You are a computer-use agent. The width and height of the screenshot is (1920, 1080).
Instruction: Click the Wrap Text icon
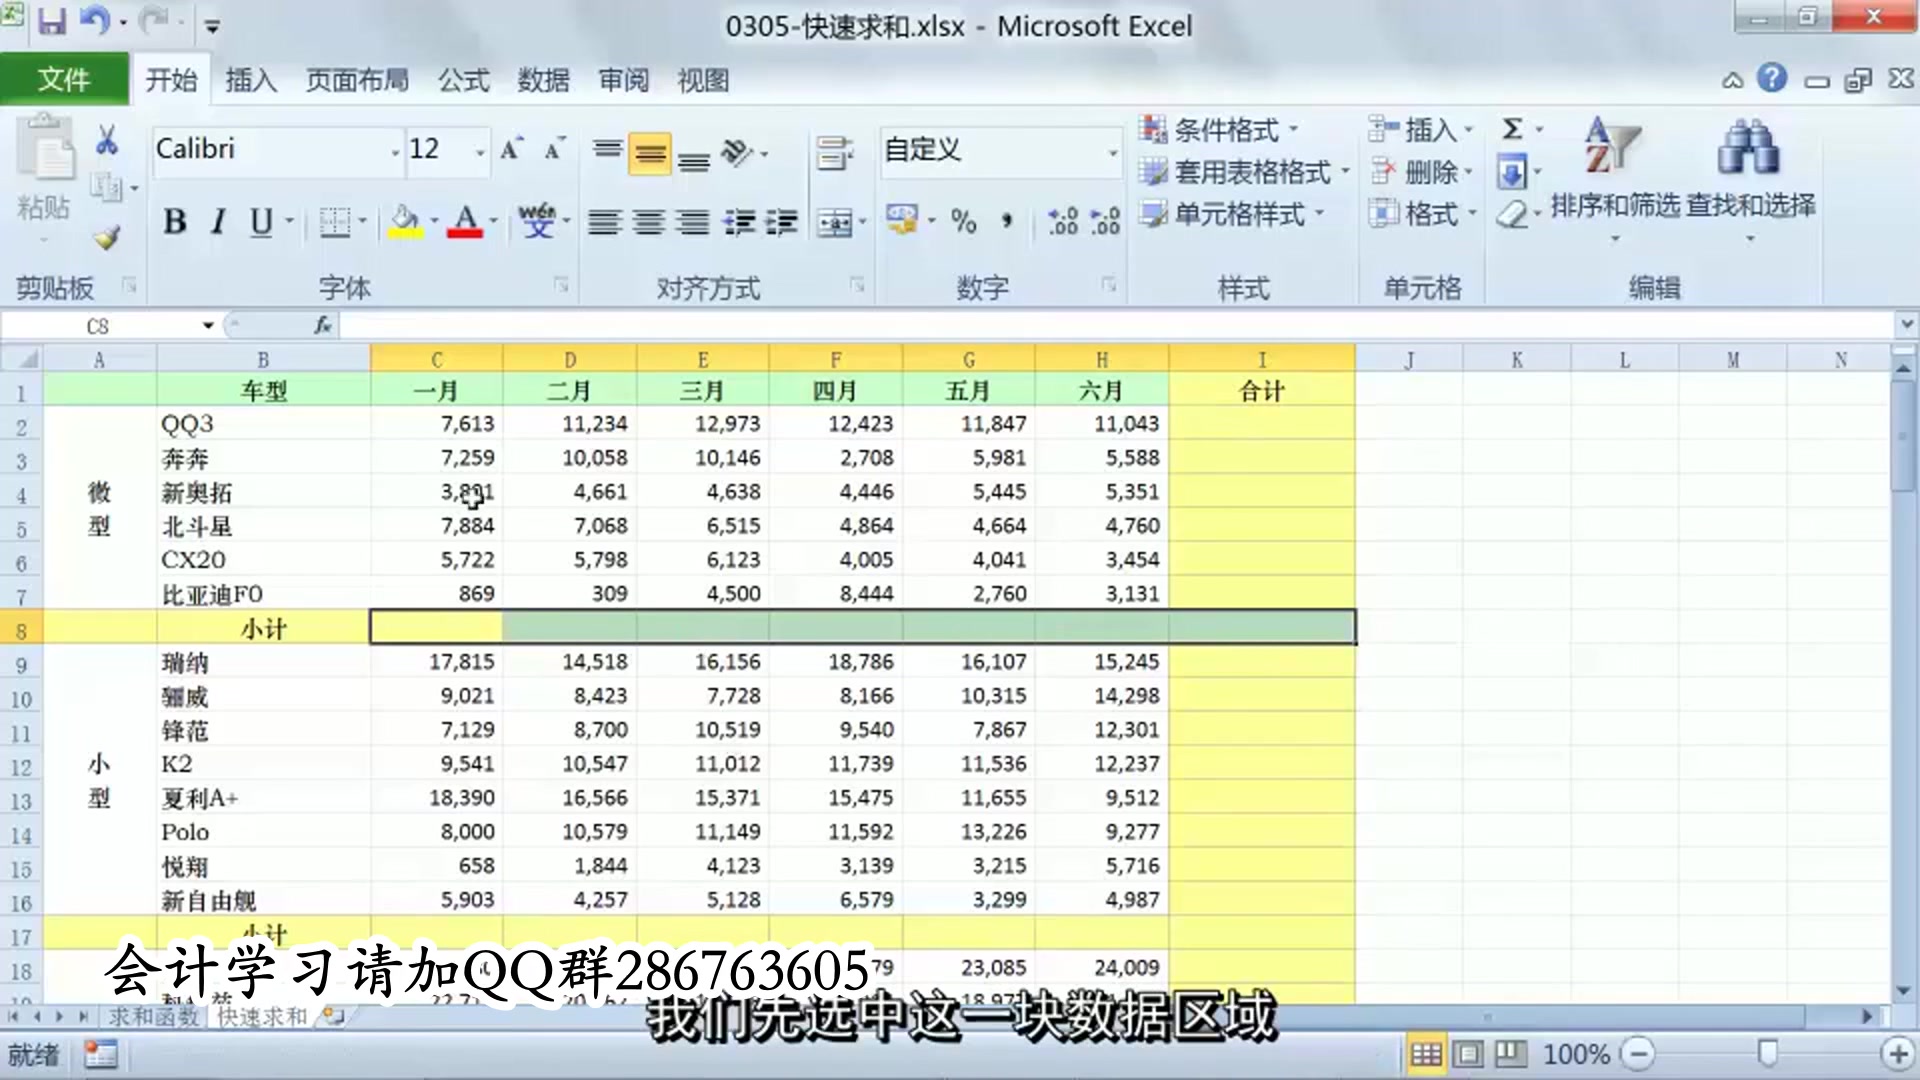[x=834, y=153]
